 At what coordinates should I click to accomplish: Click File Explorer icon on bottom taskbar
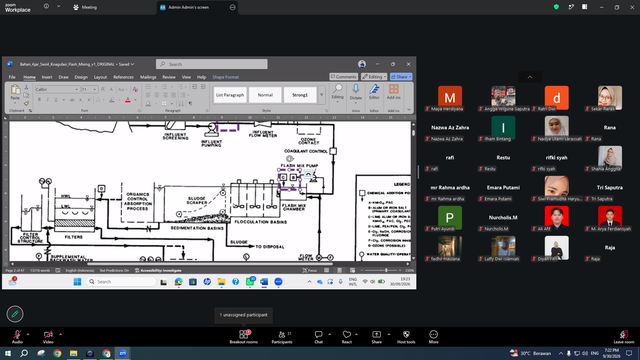(73, 353)
